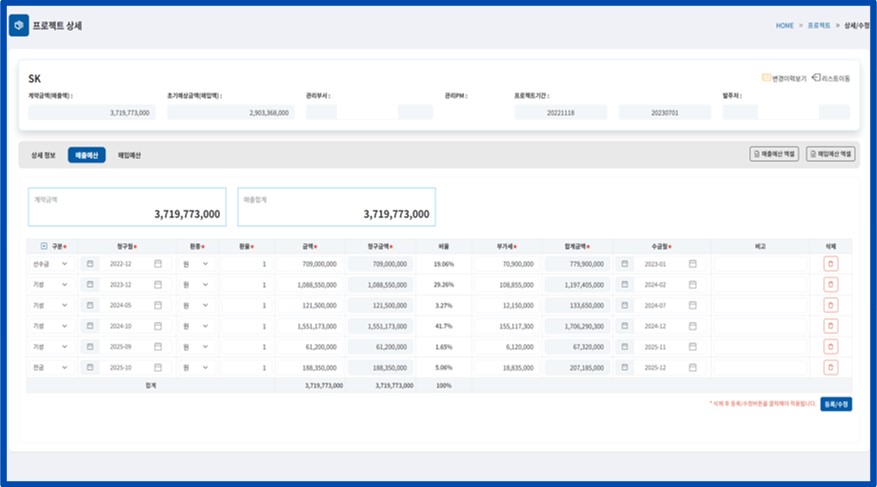The image size is (877, 487).
Task: Remove the 2024-10 기성 row with trash icon
Action: 830,326
